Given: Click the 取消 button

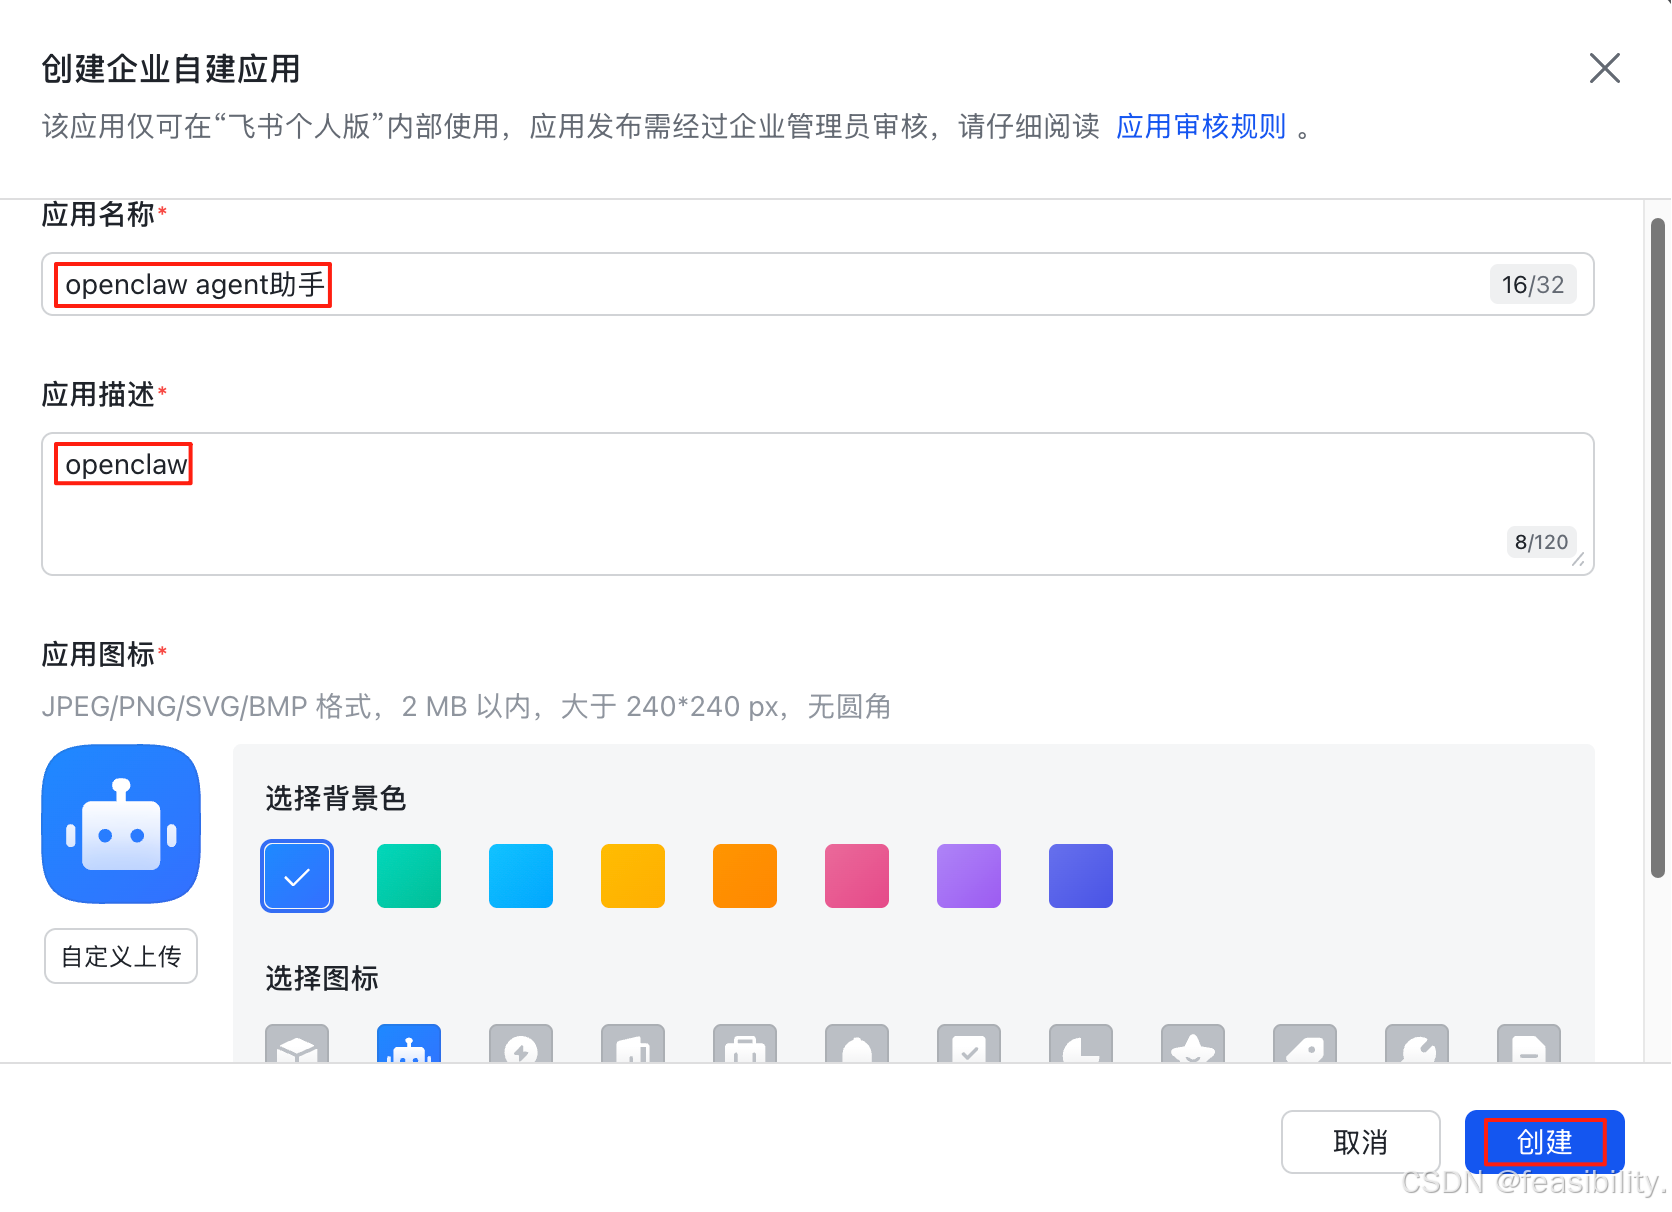Looking at the screenshot, I should [1361, 1141].
